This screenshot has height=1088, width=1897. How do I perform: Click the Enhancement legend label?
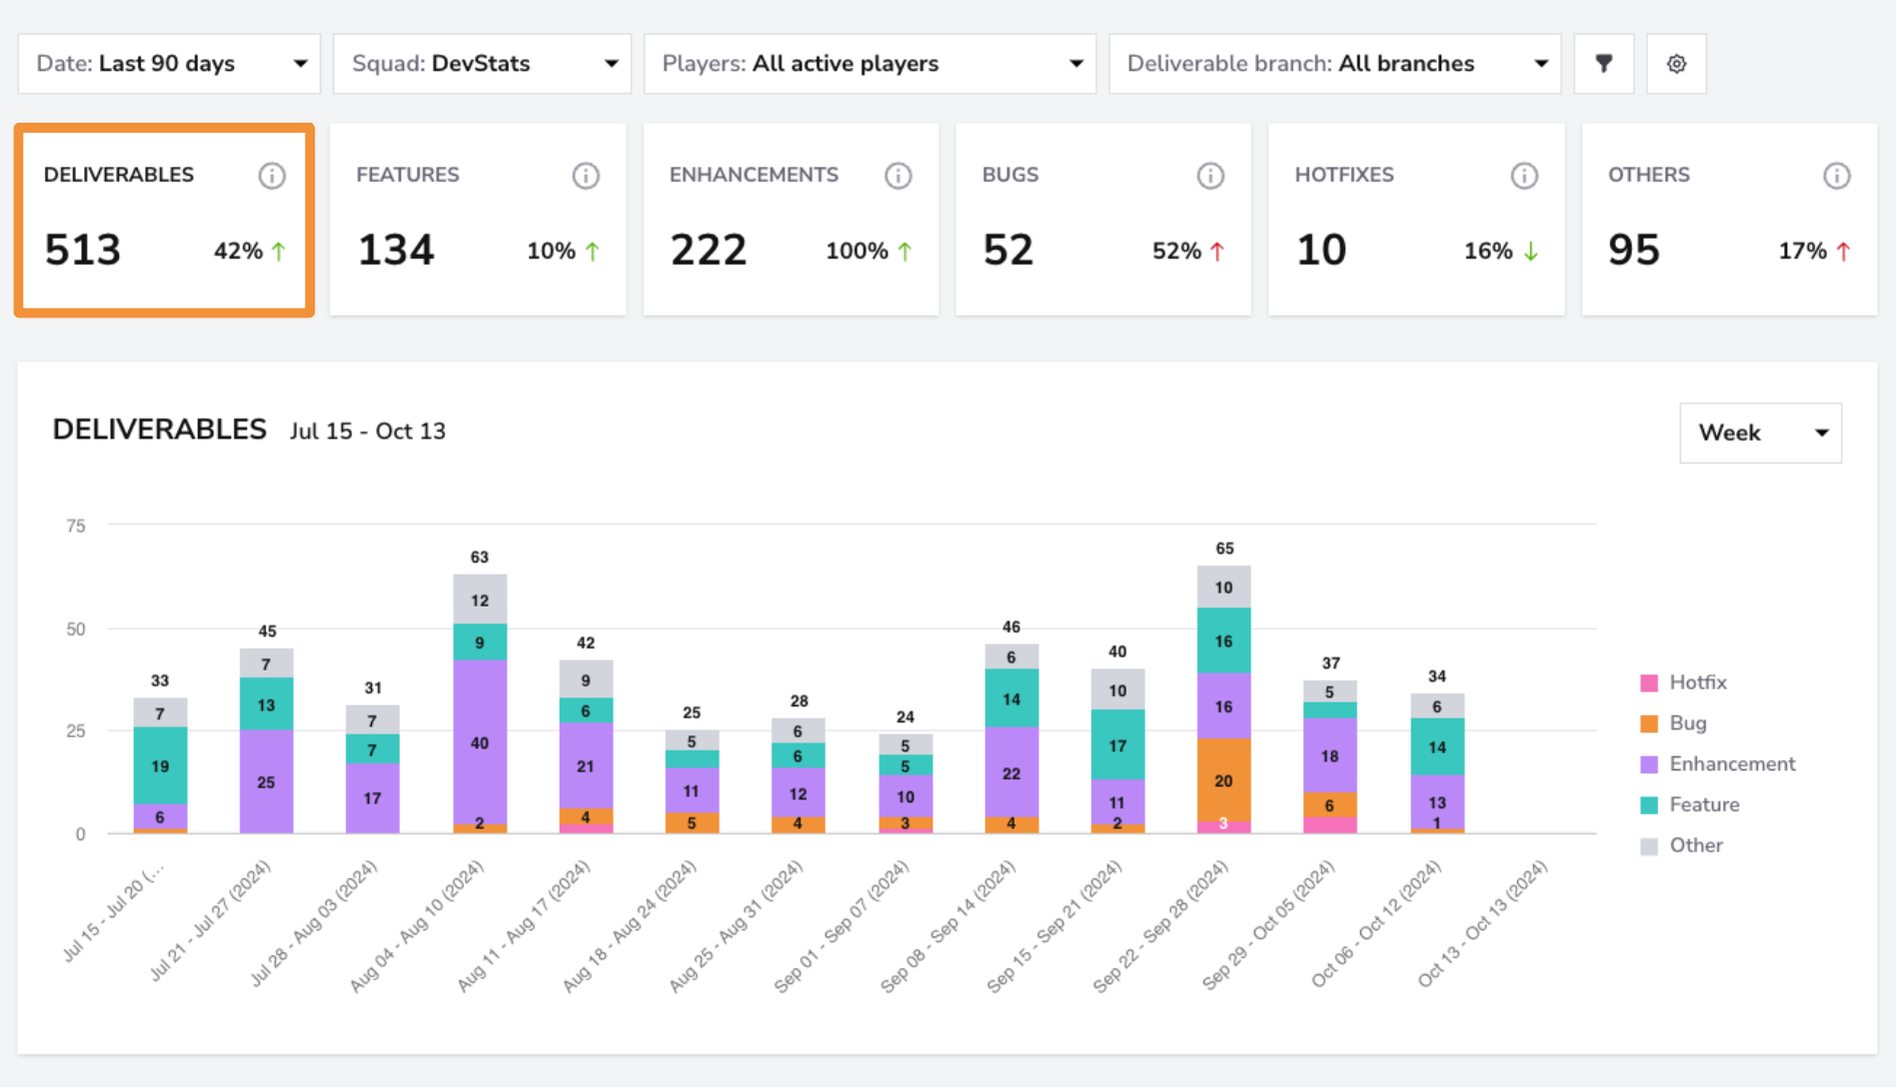click(x=1732, y=765)
